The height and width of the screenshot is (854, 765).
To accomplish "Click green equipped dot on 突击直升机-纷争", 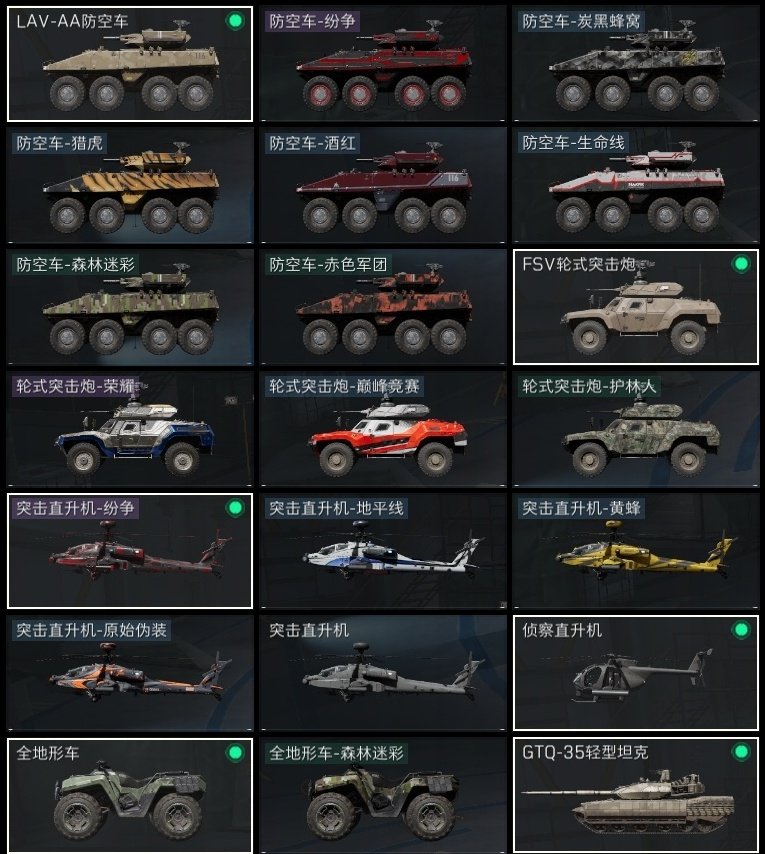I will pos(235,508).
